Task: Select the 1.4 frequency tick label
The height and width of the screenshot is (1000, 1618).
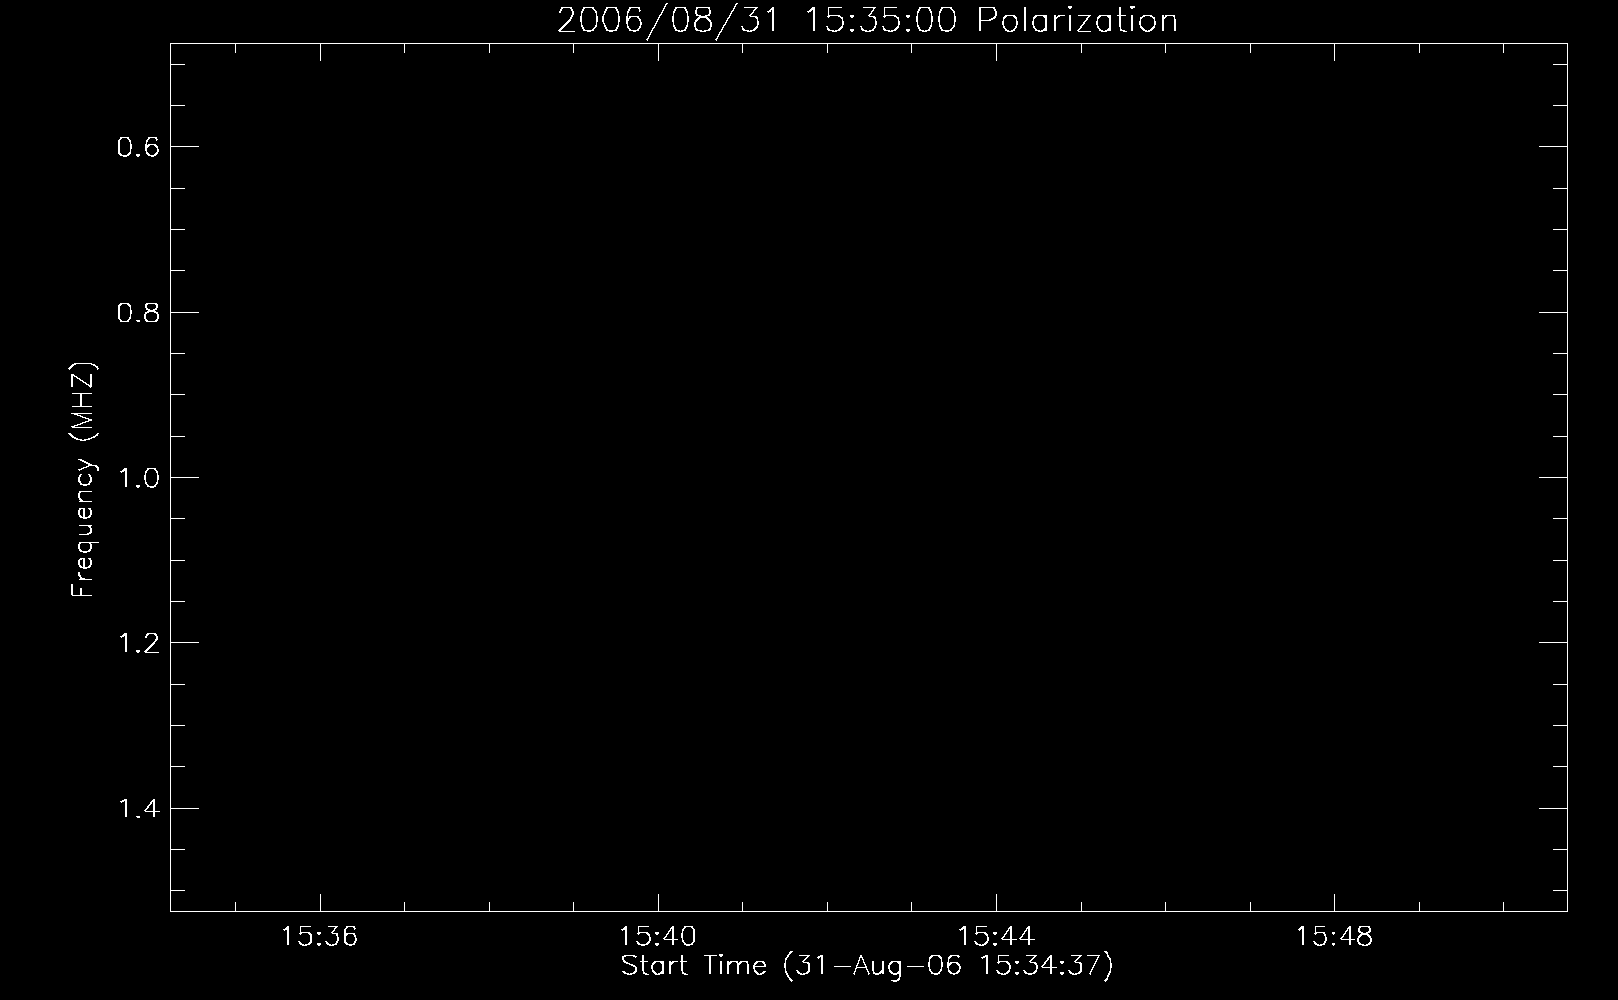Action: (138, 809)
